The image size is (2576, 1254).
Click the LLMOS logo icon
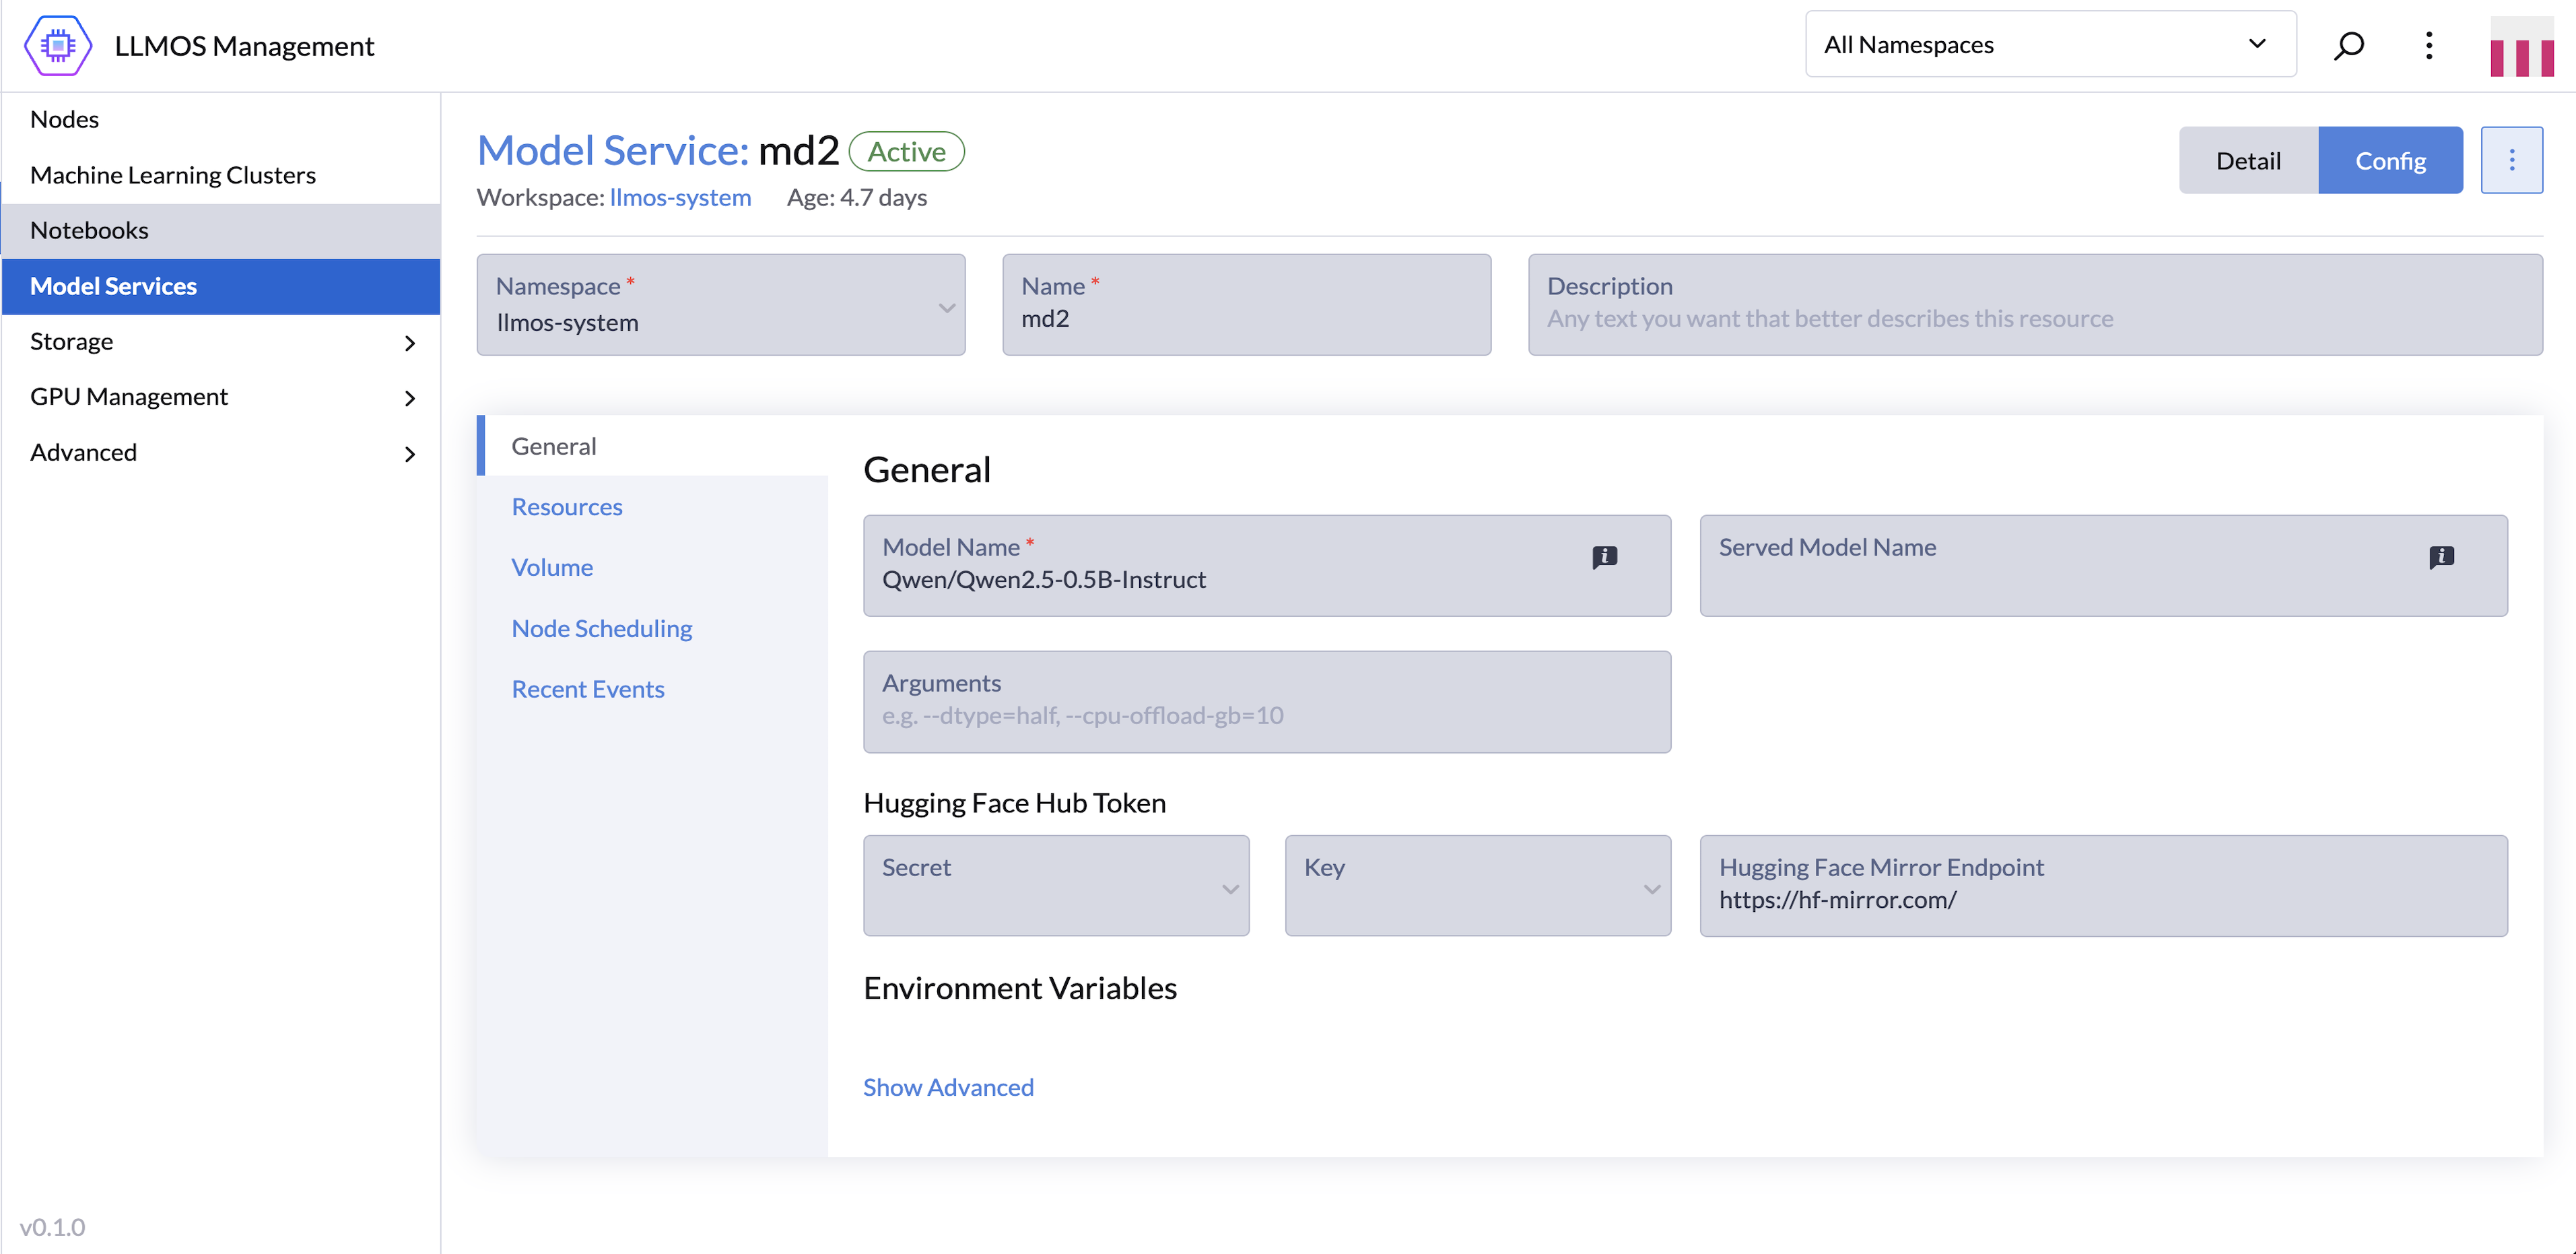coord(58,45)
